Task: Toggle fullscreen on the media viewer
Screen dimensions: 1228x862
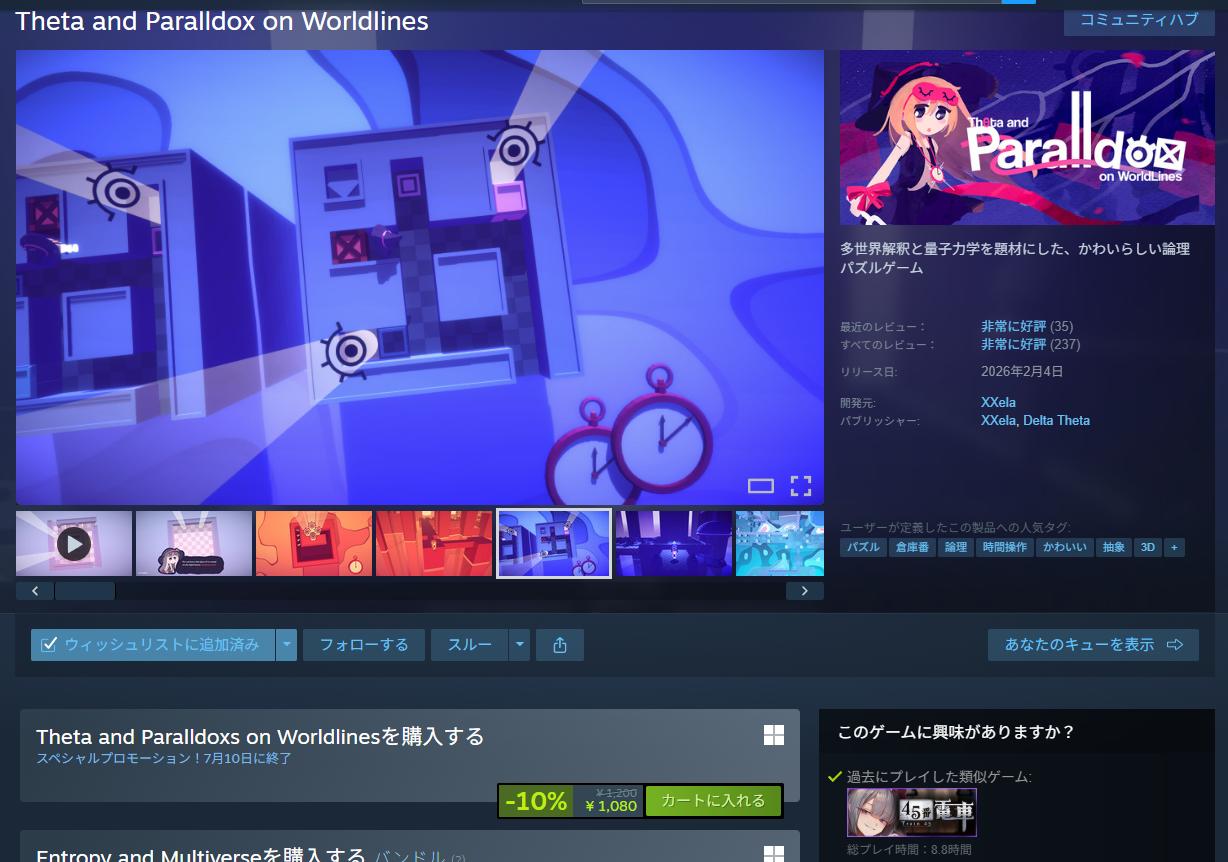Action: click(801, 486)
